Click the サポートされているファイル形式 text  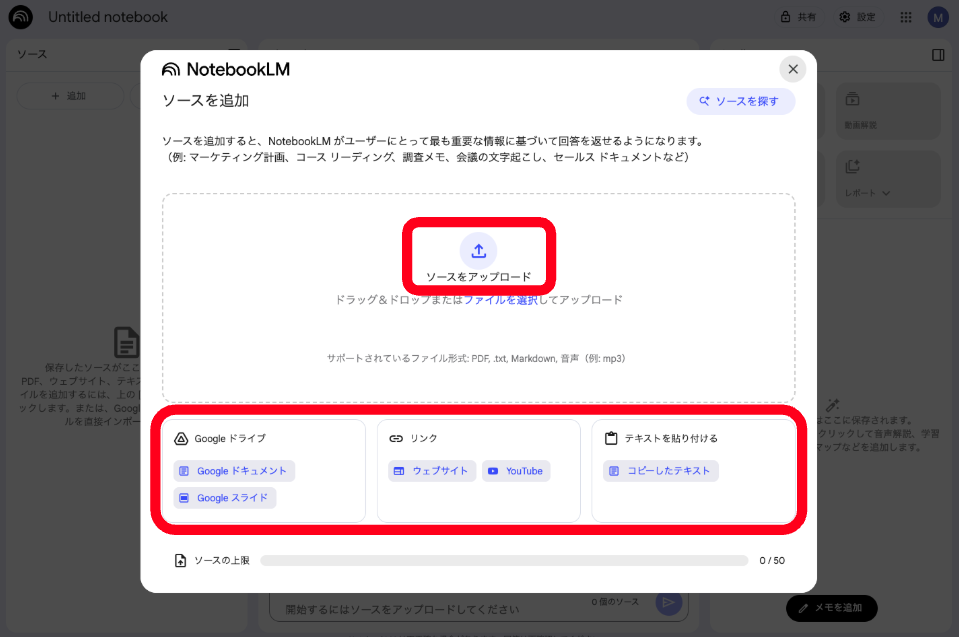coord(476,358)
